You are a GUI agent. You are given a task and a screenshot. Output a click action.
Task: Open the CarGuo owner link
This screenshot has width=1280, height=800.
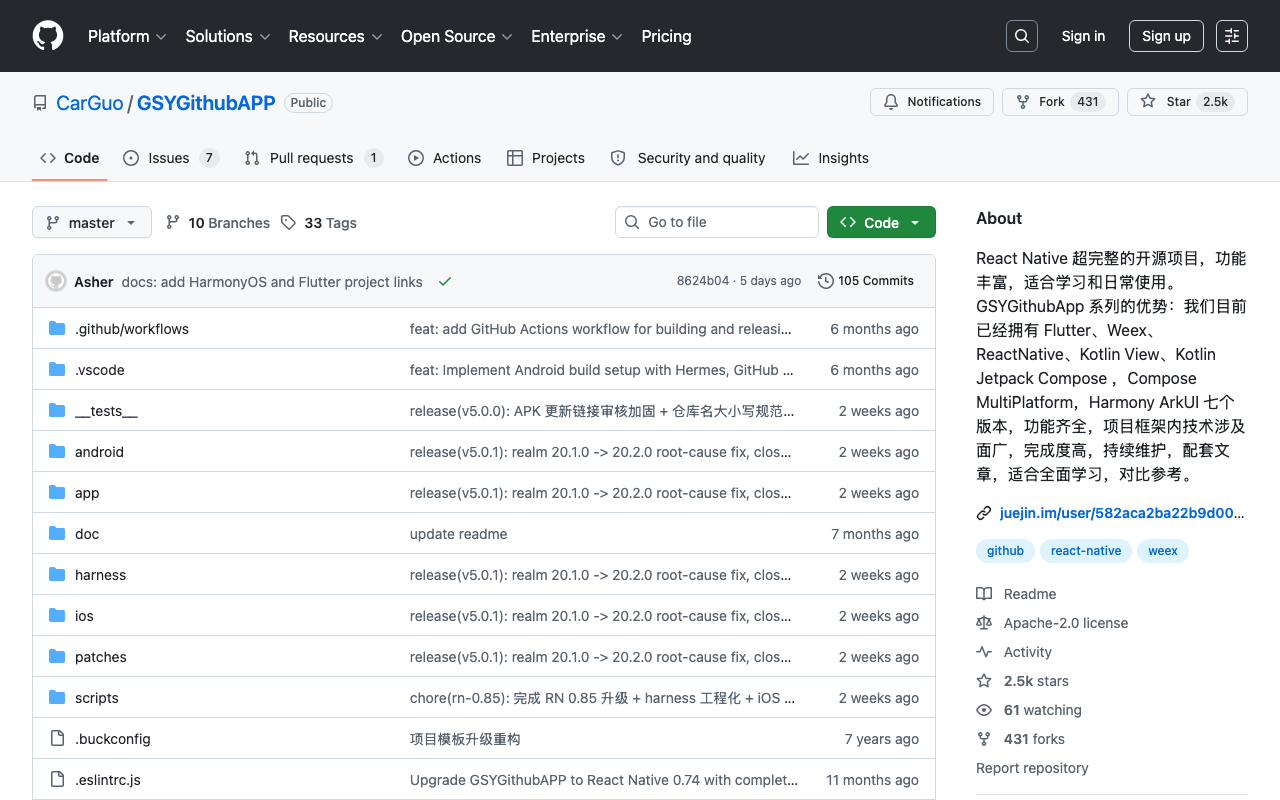click(x=90, y=102)
